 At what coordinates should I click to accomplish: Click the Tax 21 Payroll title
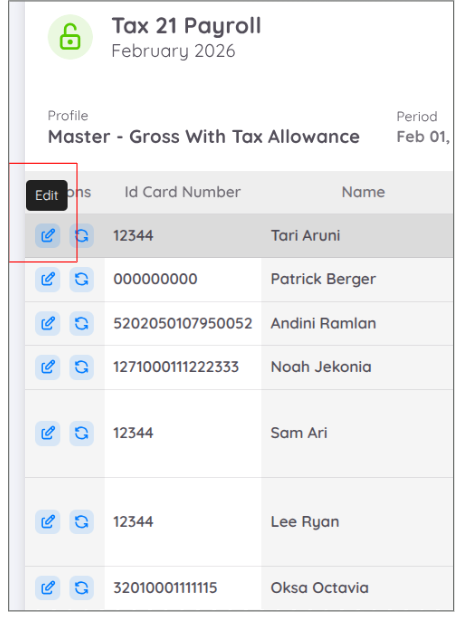186,26
